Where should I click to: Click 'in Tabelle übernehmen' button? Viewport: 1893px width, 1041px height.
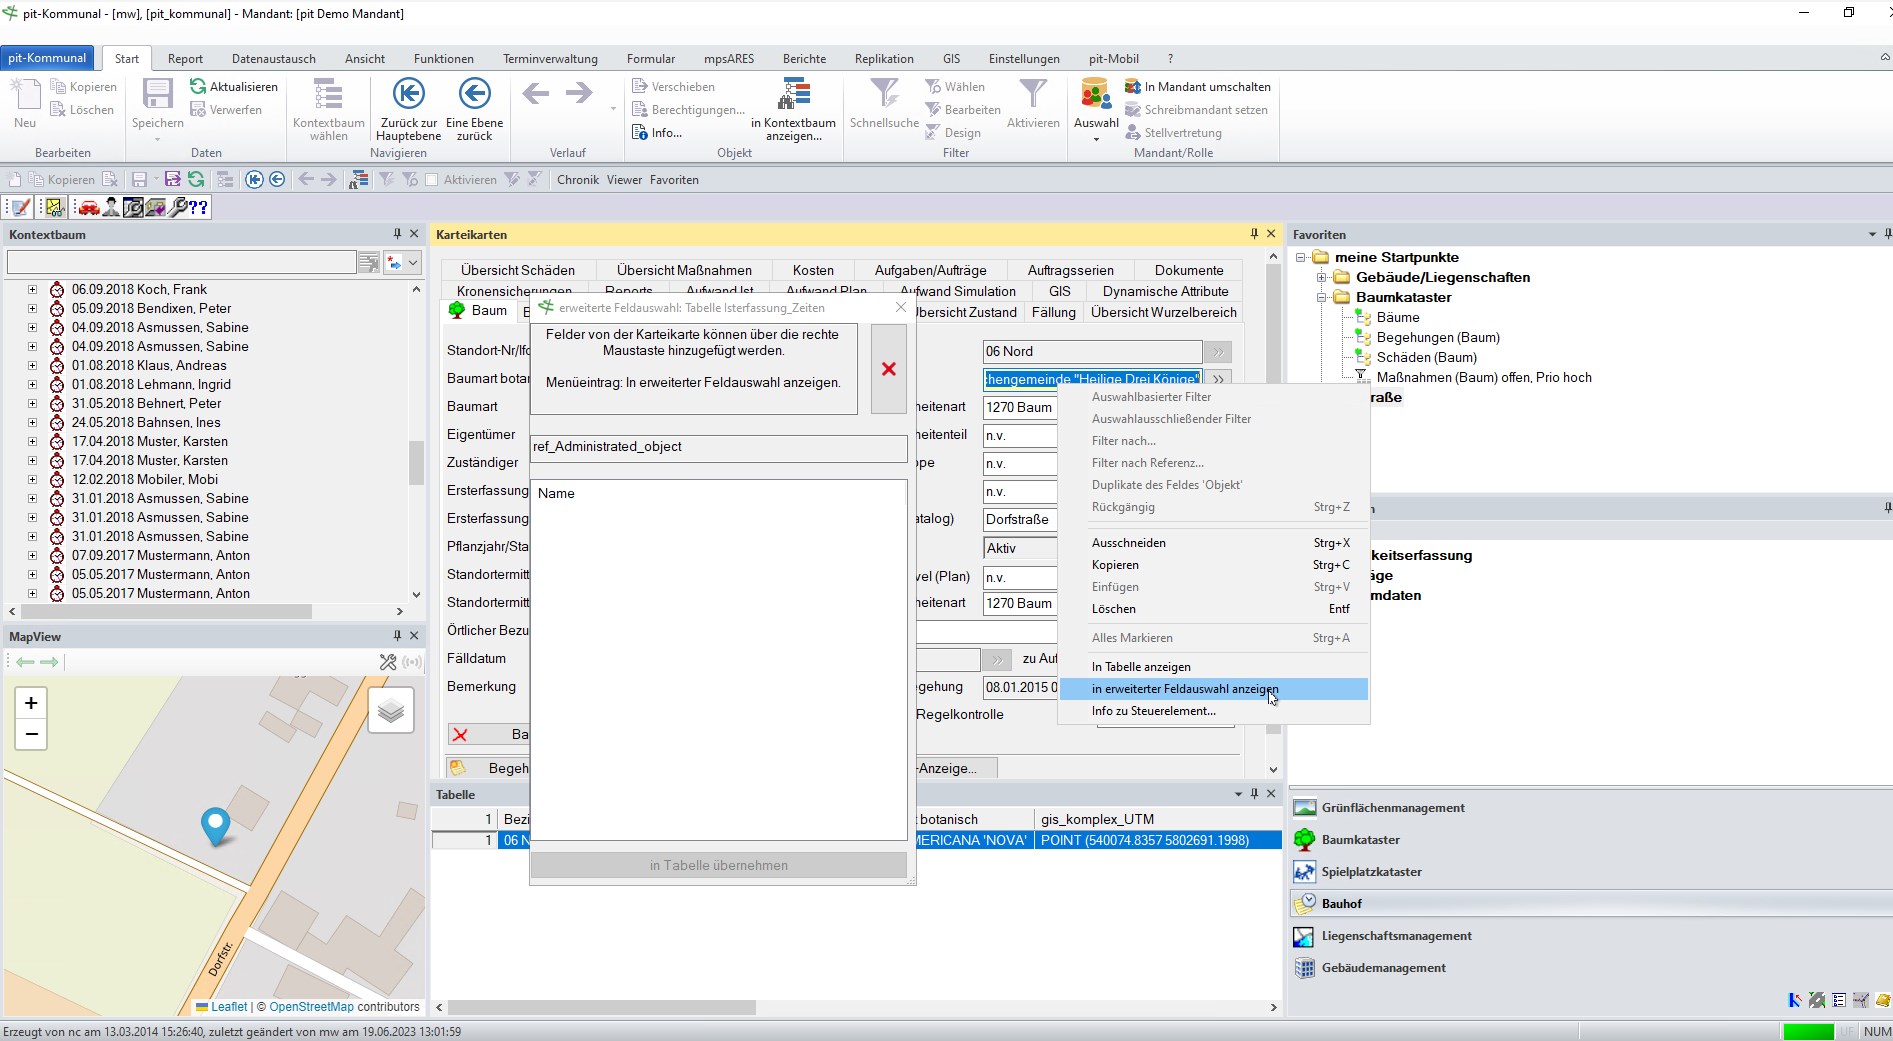[718, 865]
